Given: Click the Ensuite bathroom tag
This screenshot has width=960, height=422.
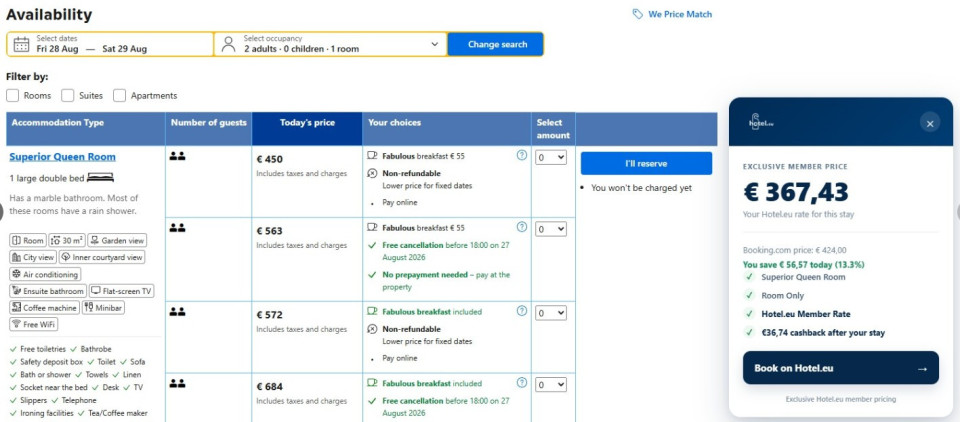Looking at the screenshot, I should coord(48,291).
